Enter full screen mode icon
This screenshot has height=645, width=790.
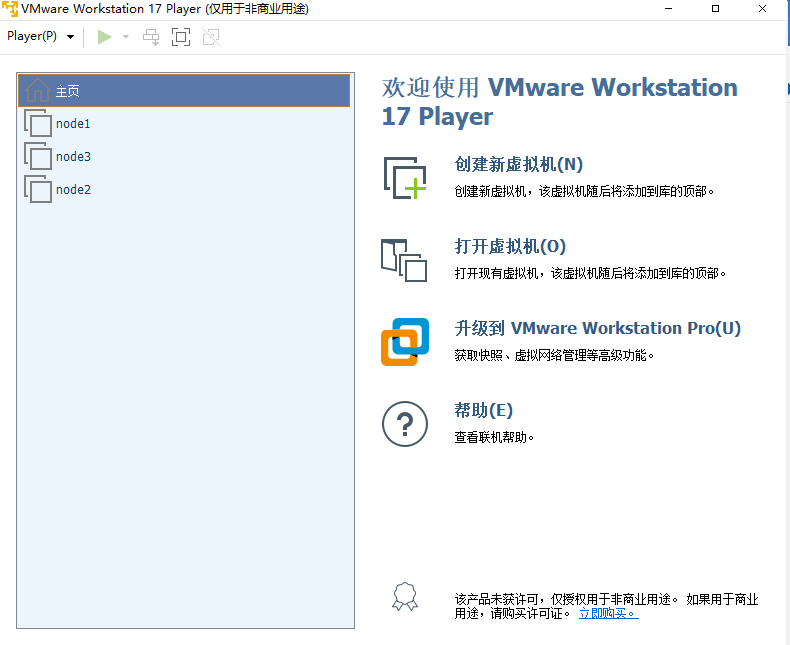coord(181,37)
